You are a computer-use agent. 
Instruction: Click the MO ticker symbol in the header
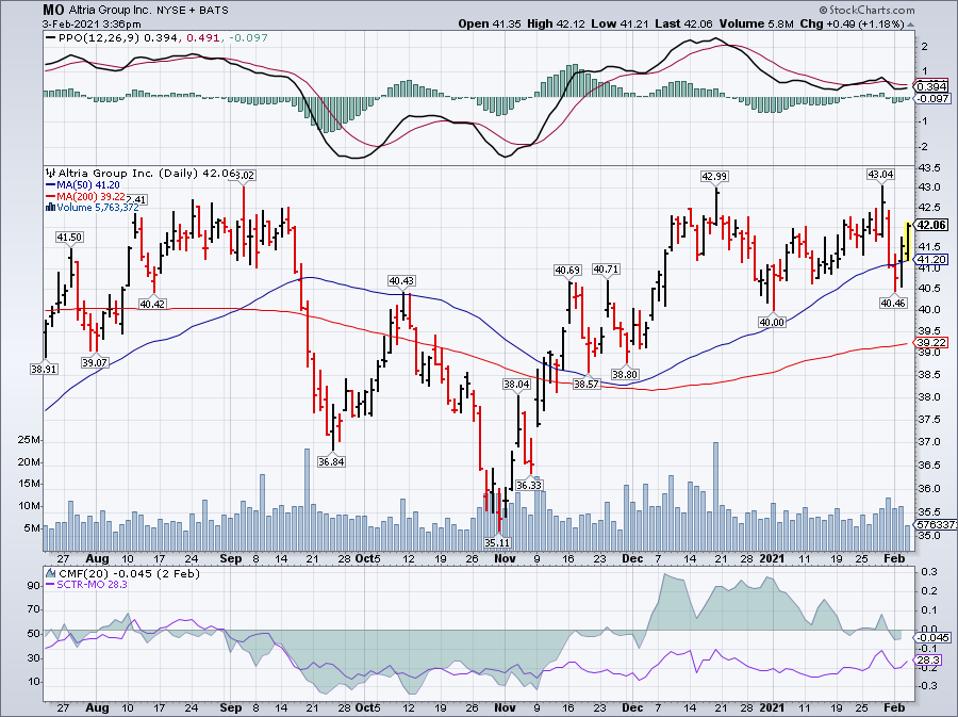52,10
